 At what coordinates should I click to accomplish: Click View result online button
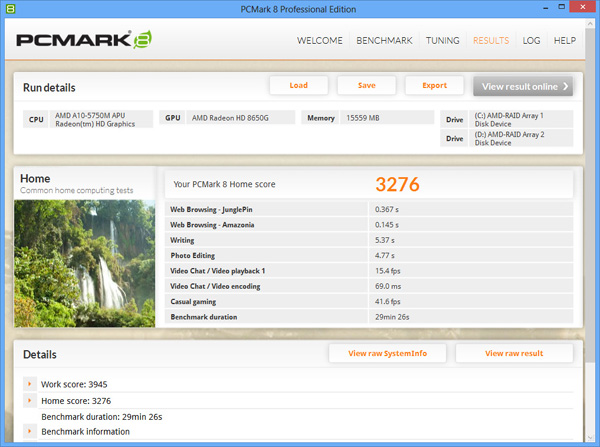(x=523, y=86)
